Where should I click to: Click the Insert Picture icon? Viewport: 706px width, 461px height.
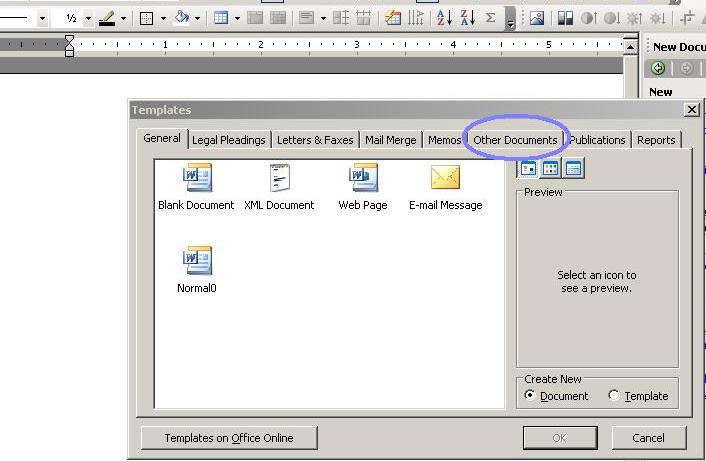[537, 18]
